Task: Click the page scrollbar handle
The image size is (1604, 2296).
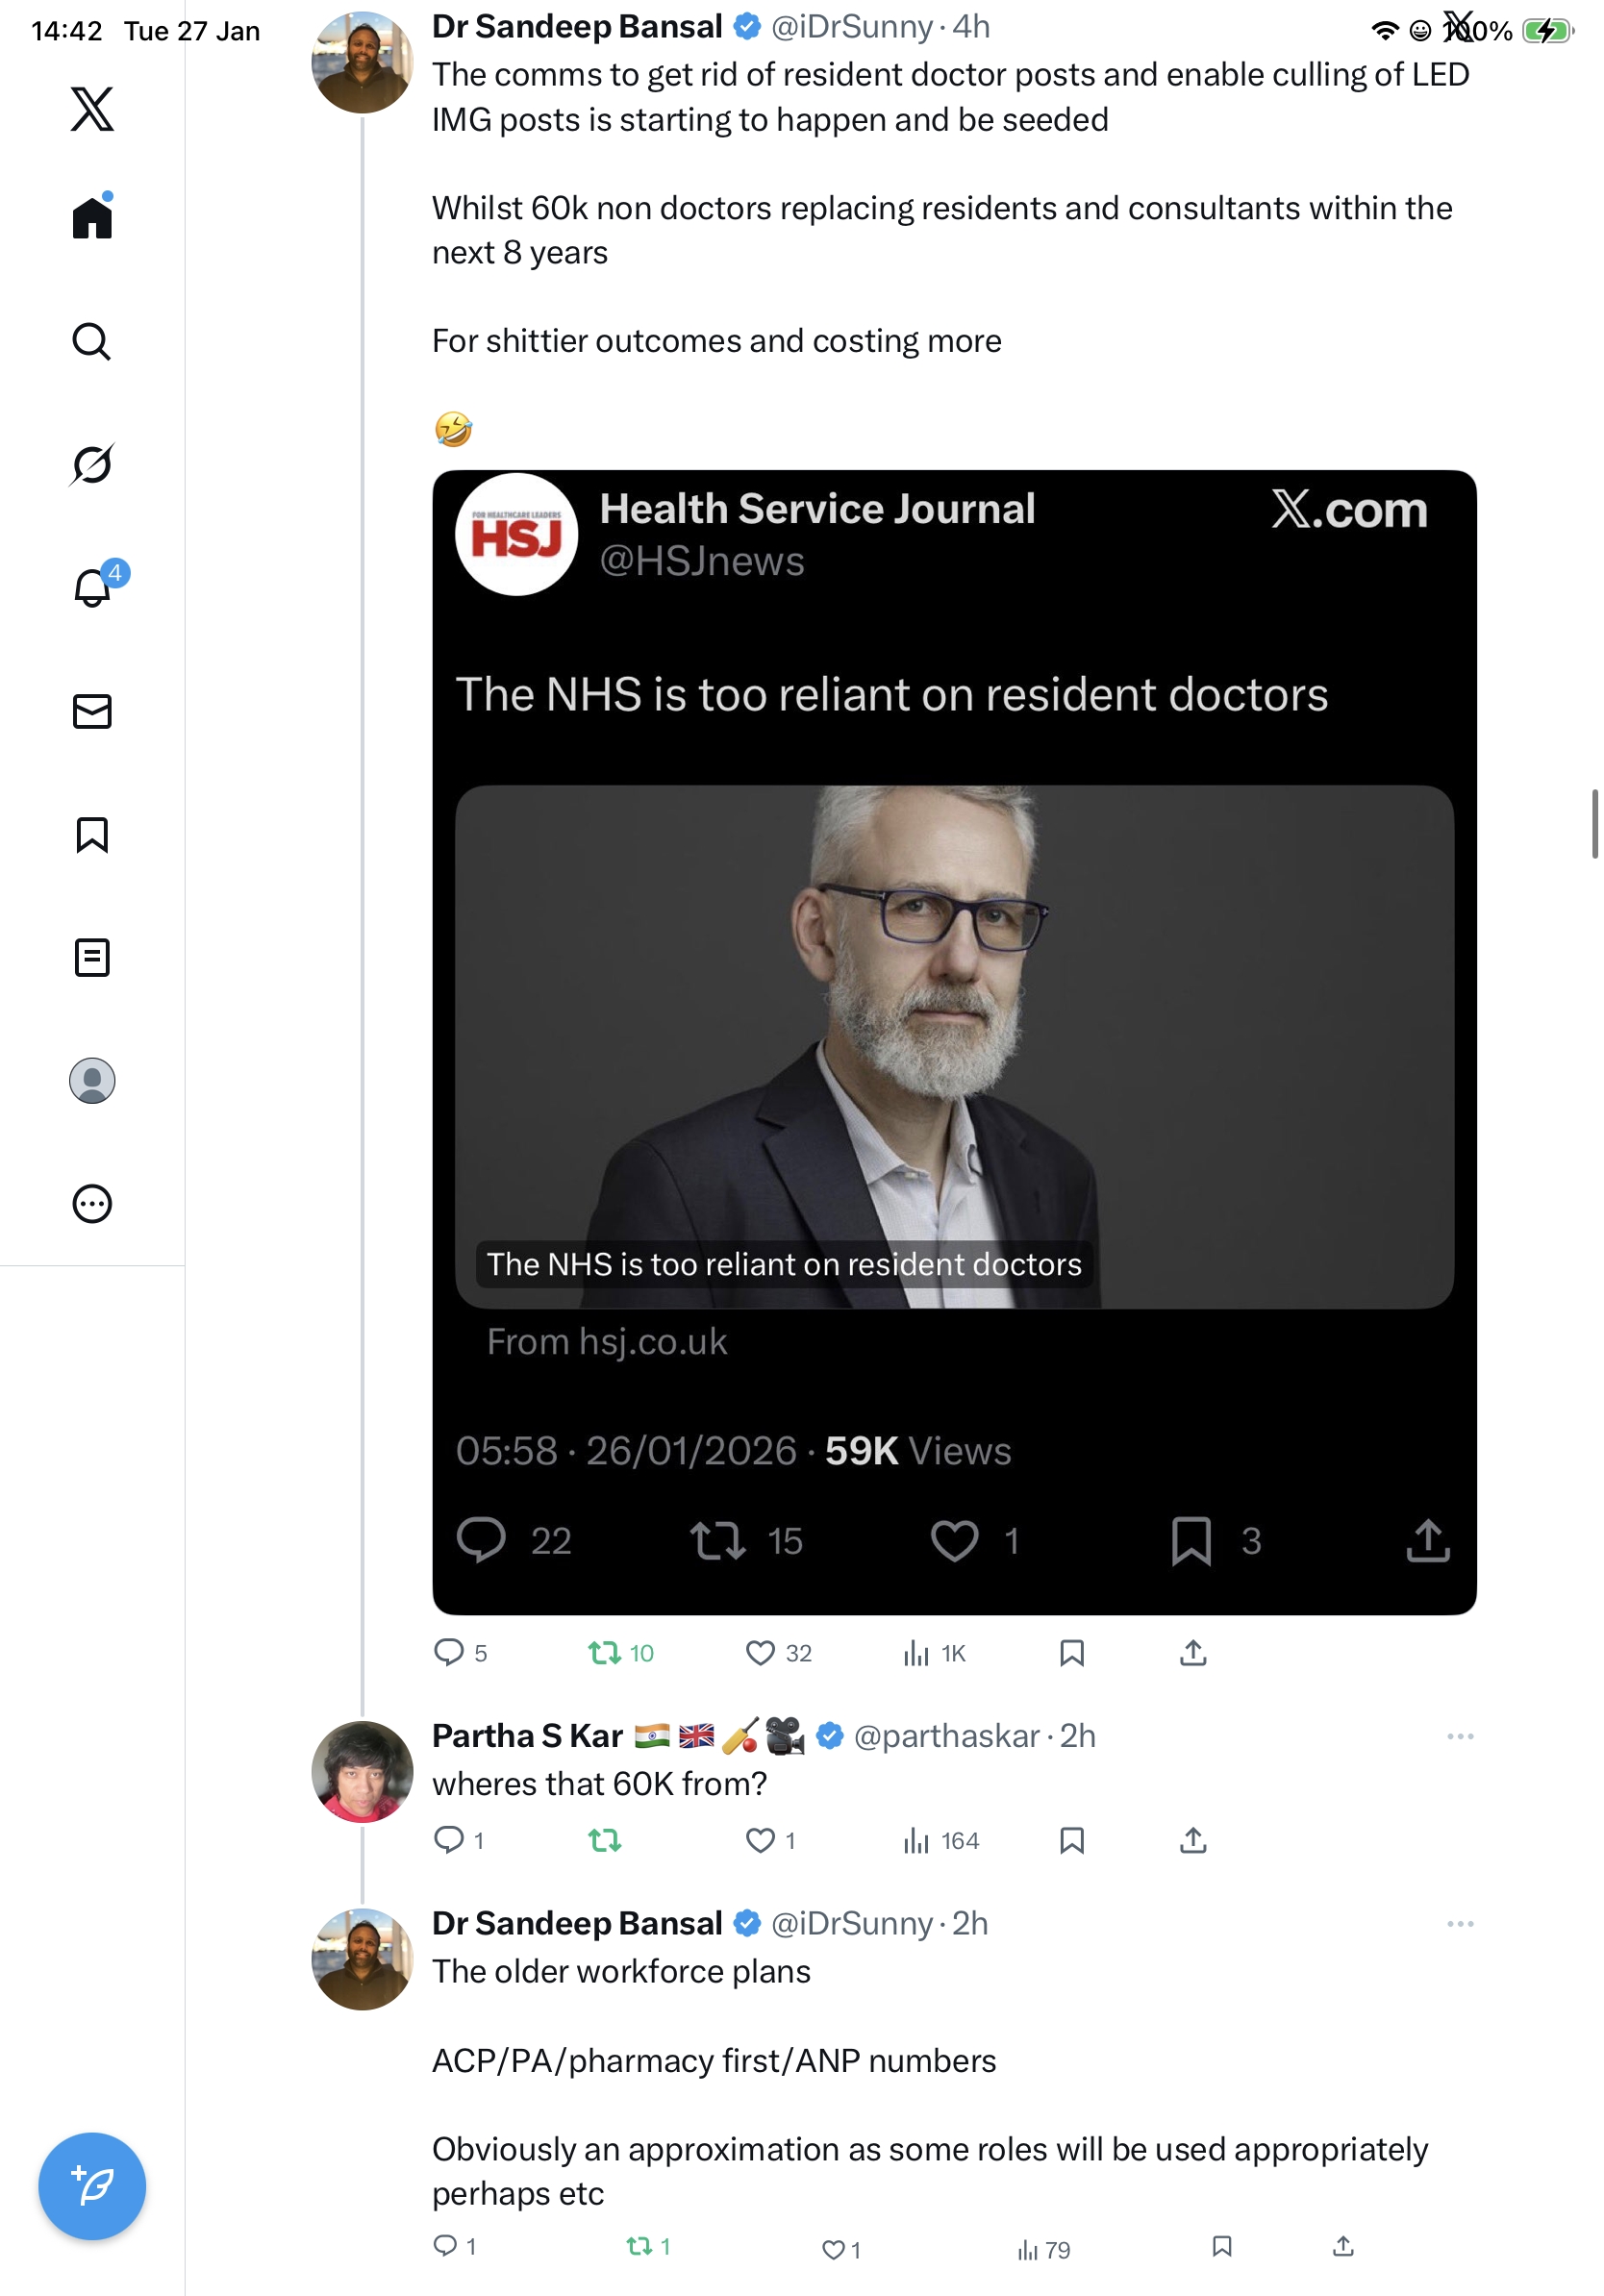Action: tap(1595, 824)
